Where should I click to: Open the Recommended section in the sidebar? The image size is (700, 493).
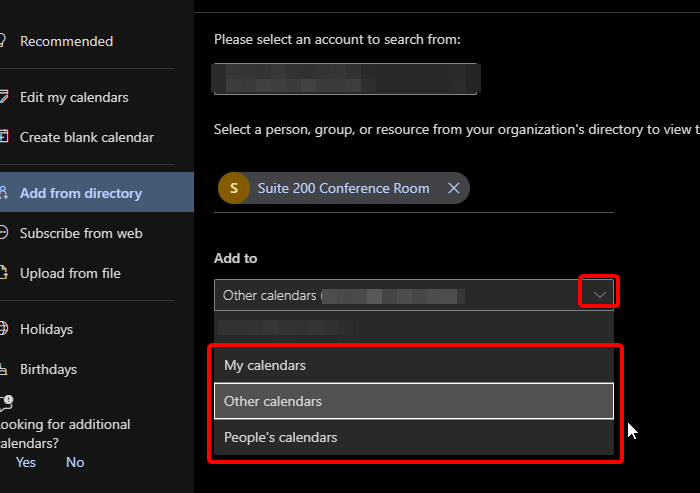point(66,41)
